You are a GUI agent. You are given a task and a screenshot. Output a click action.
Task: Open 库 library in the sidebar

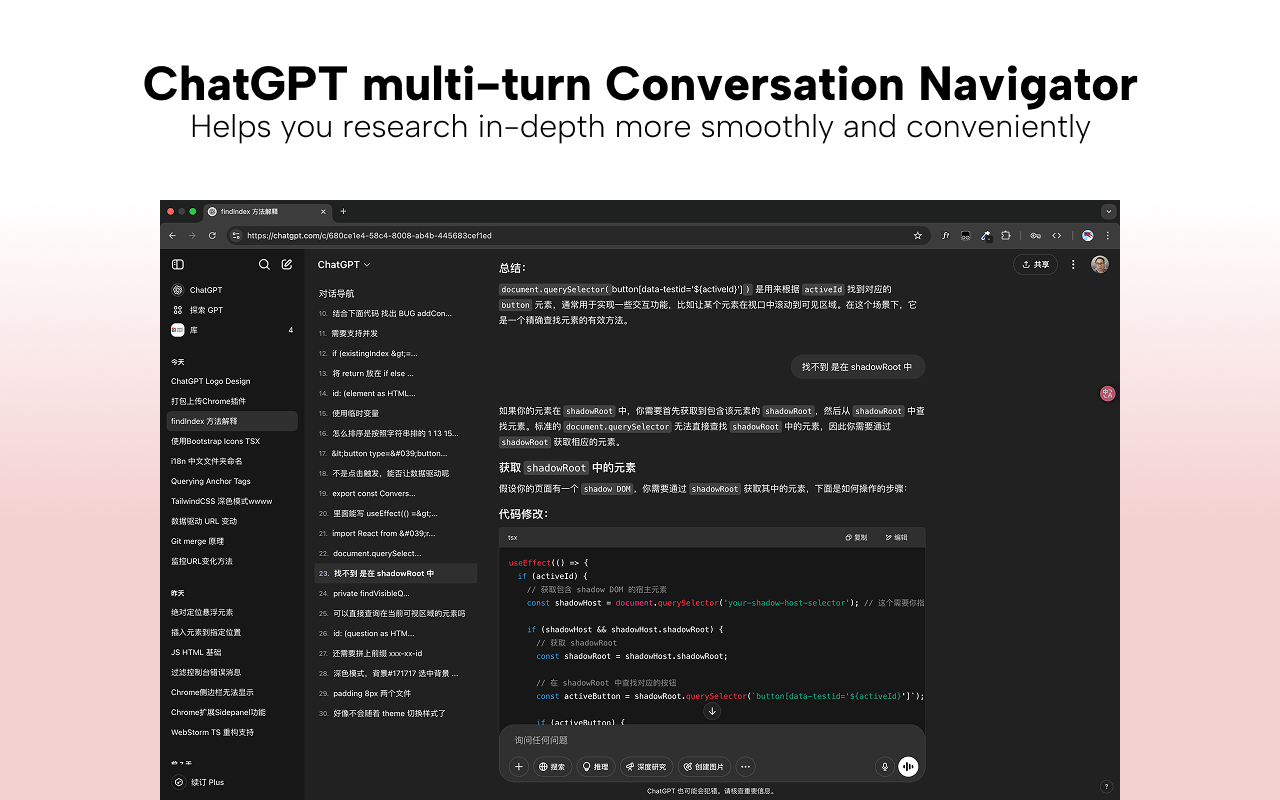coord(232,330)
